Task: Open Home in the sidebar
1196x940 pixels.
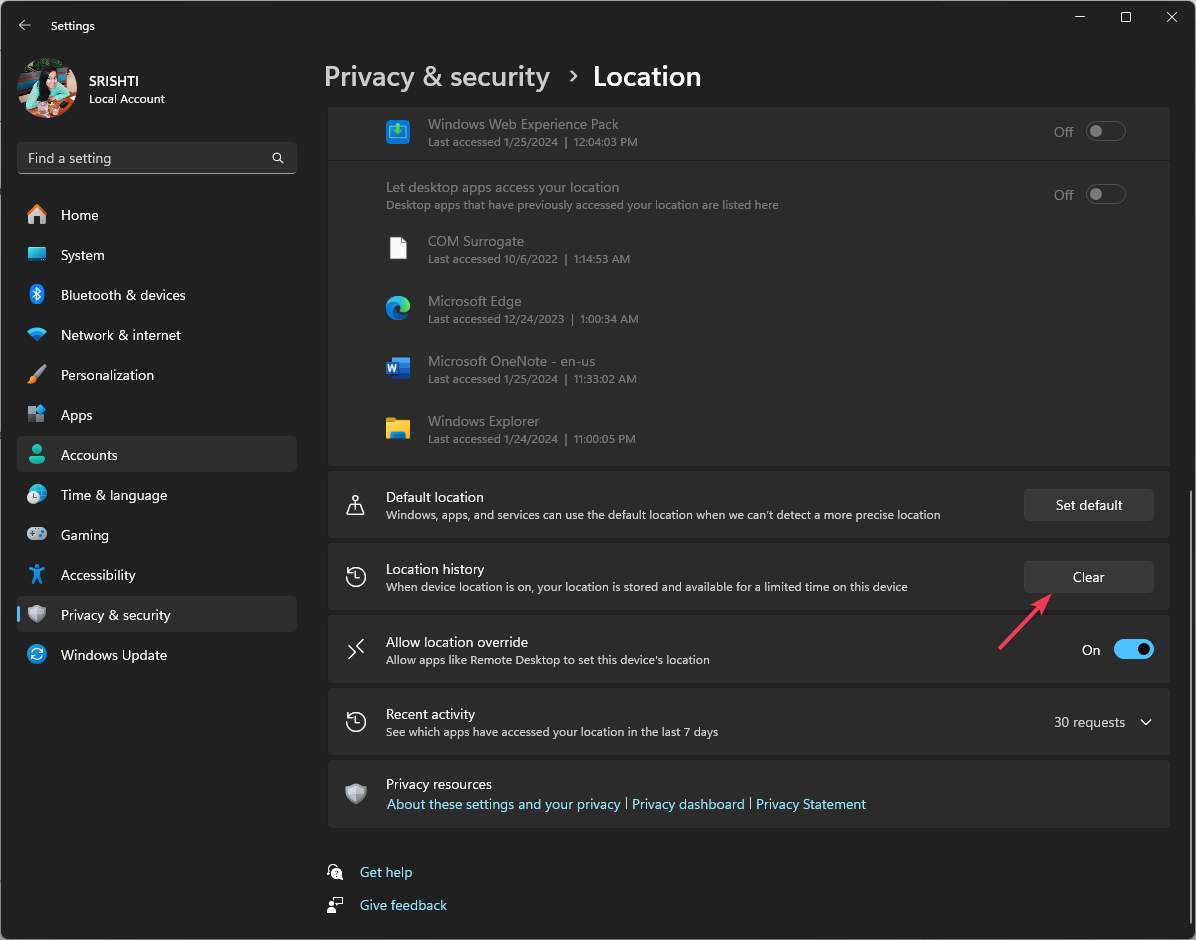Action: (156, 215)
